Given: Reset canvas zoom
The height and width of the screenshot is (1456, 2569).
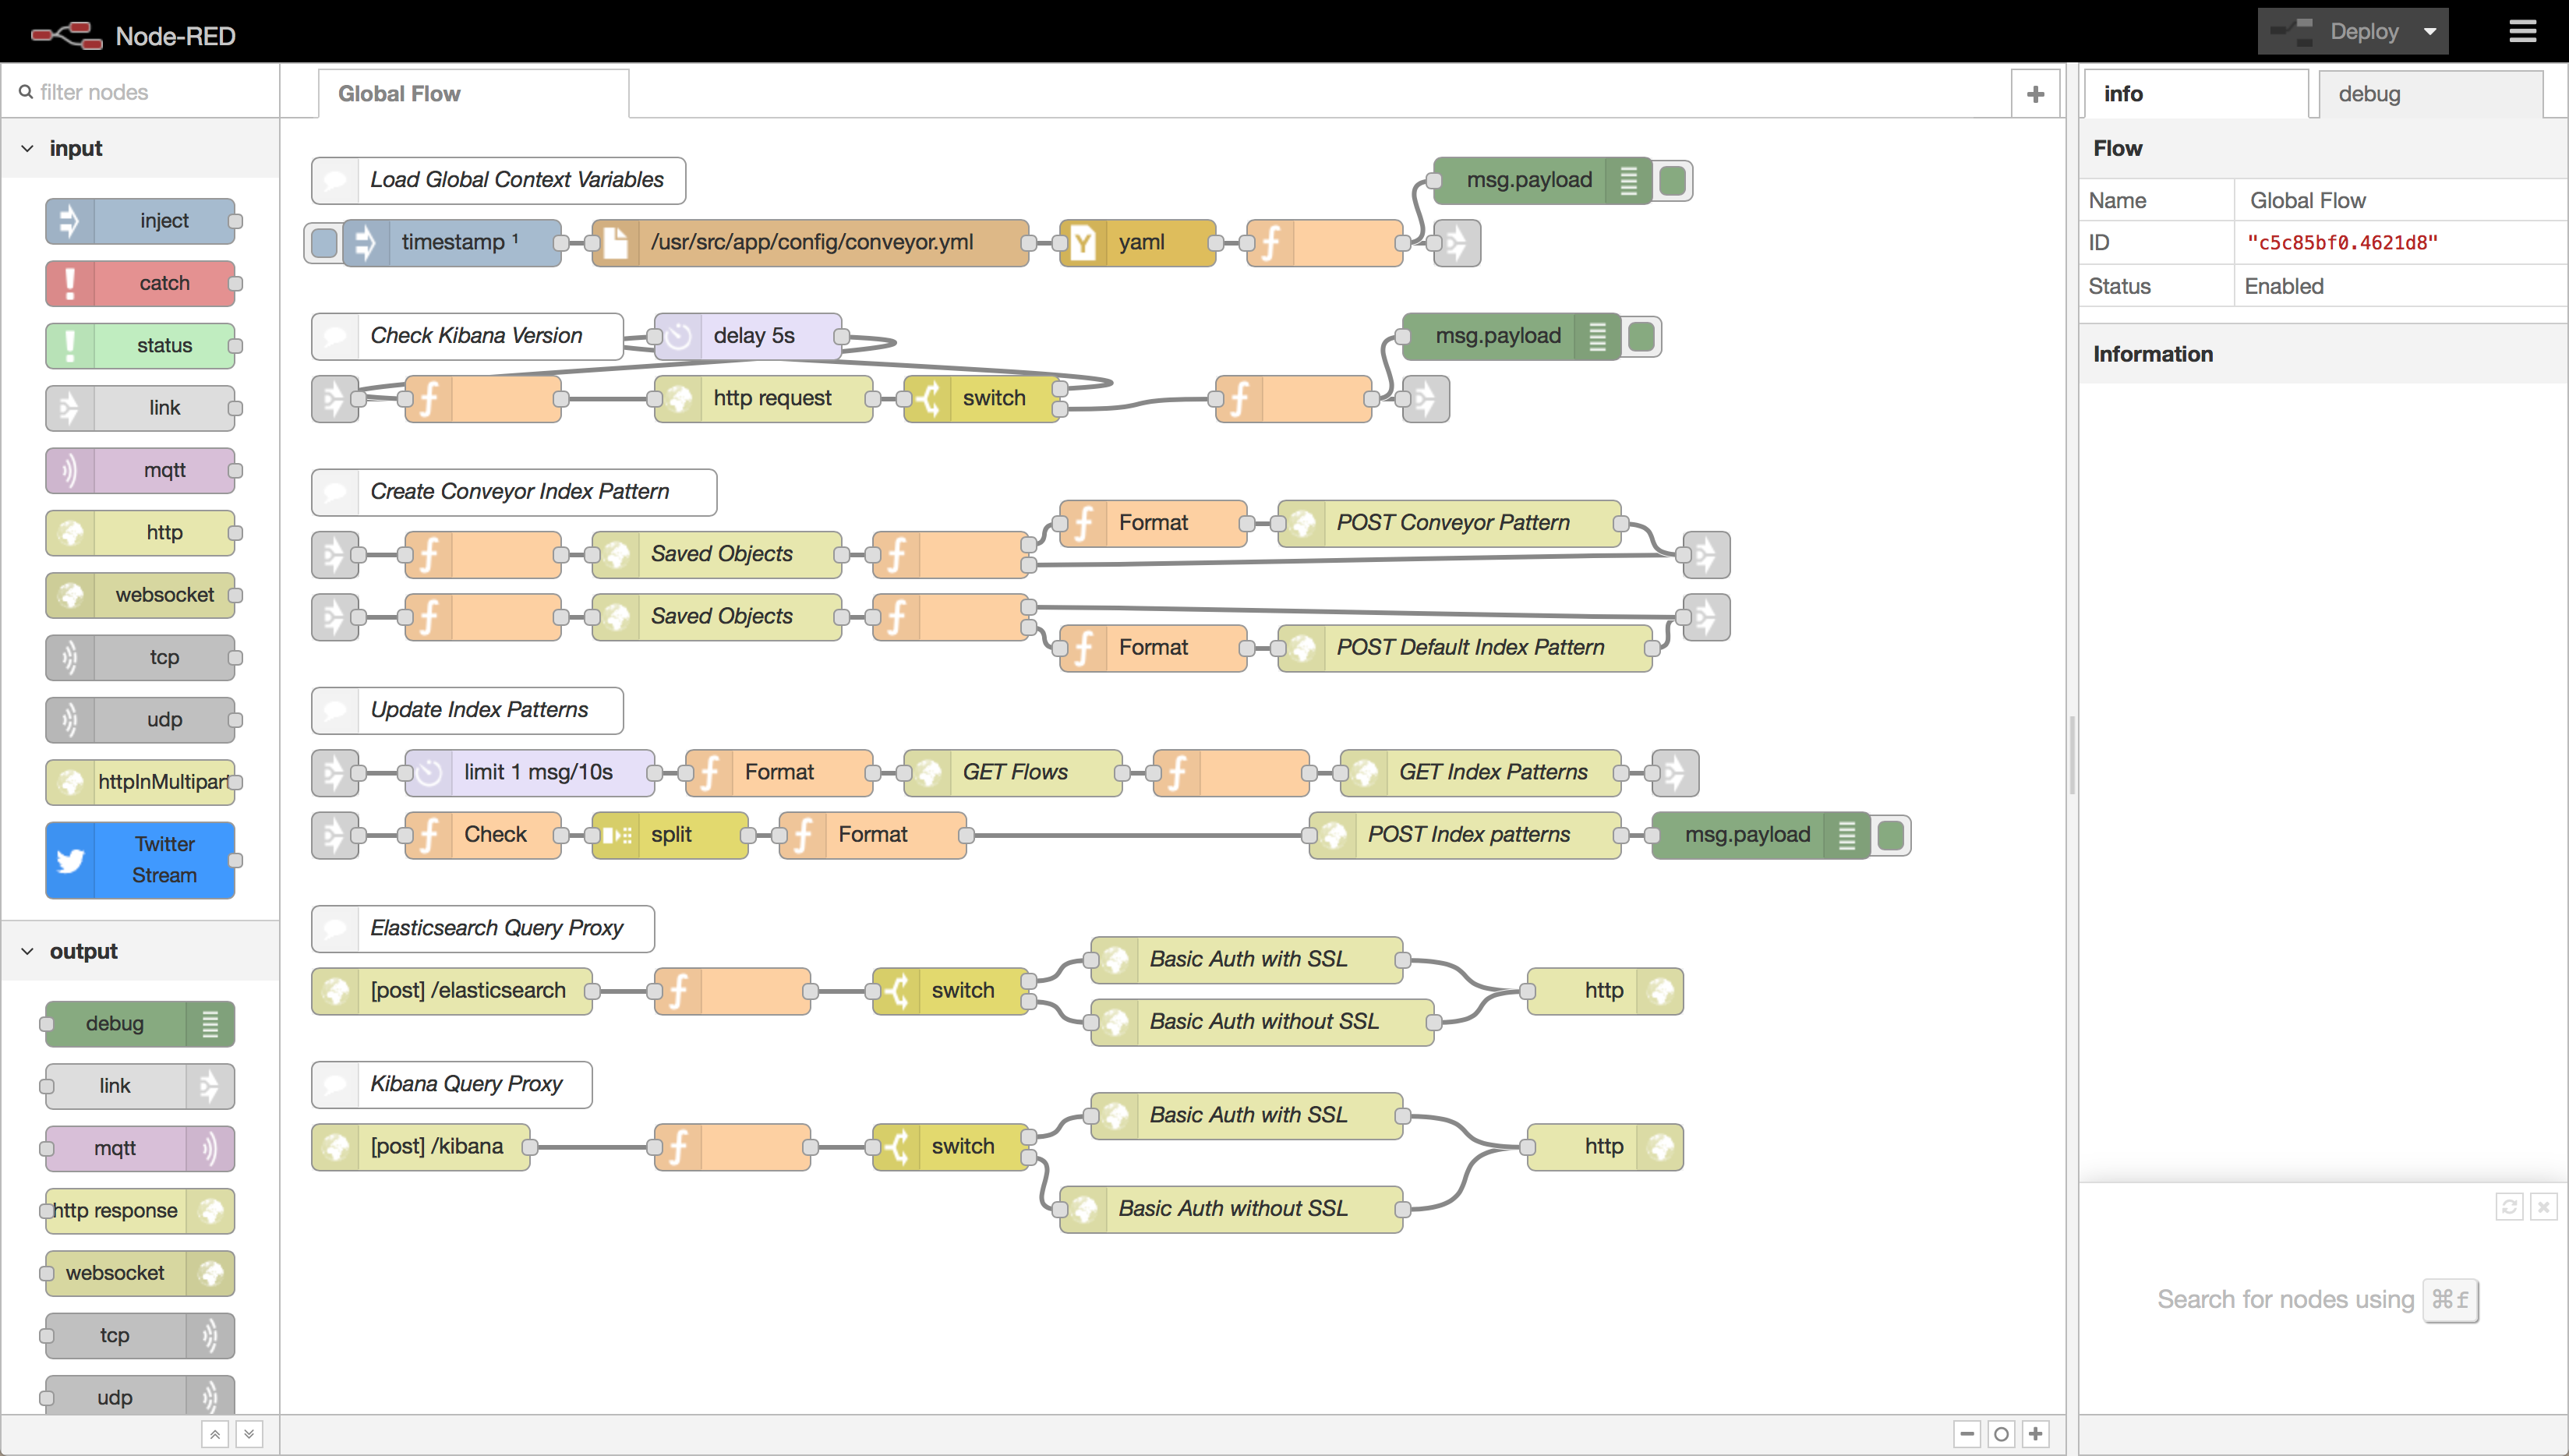Looking at the screenshot, I should click(x=2001, y=1434).
